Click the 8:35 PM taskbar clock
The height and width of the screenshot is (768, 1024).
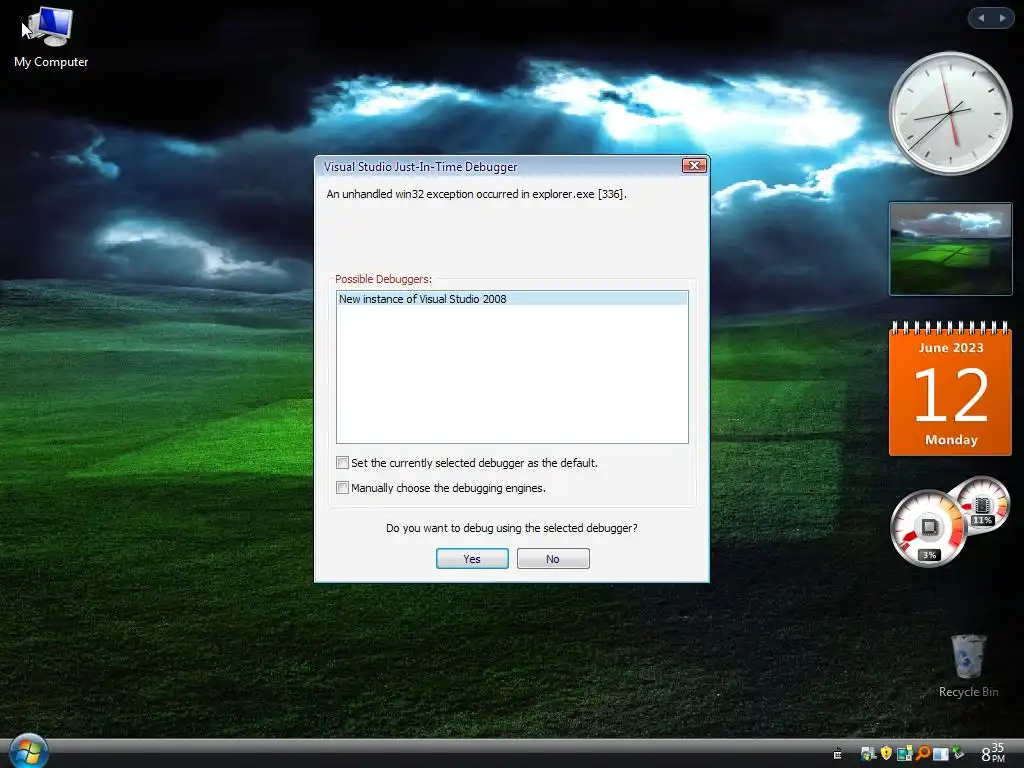[x=993, y=752]
